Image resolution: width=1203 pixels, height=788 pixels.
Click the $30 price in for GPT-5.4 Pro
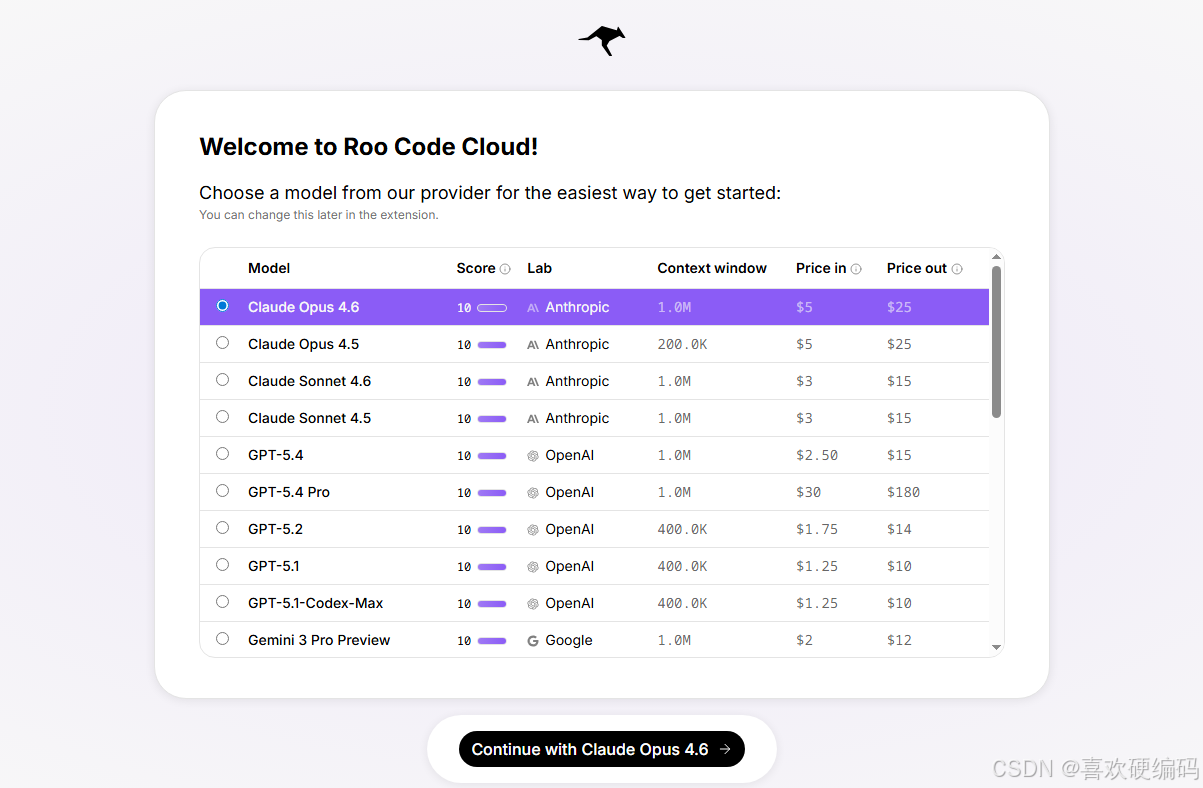[x=808, y=493]
